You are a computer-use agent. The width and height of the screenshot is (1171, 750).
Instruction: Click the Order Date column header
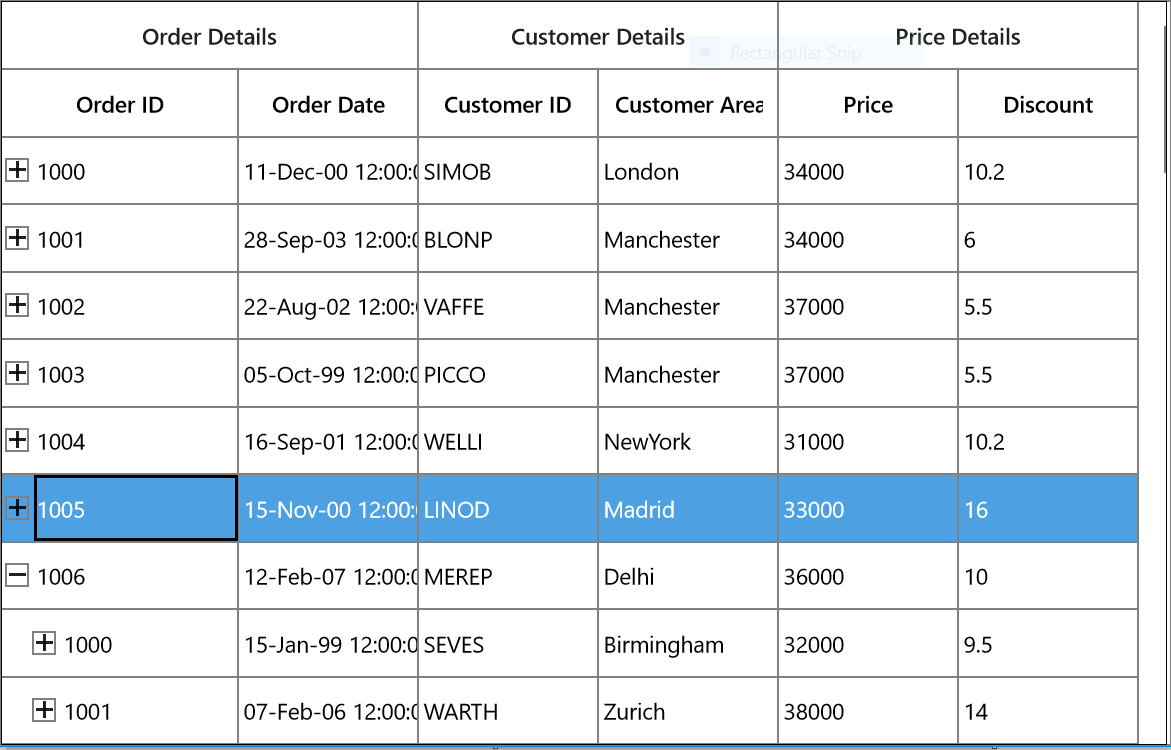[328, 104]
